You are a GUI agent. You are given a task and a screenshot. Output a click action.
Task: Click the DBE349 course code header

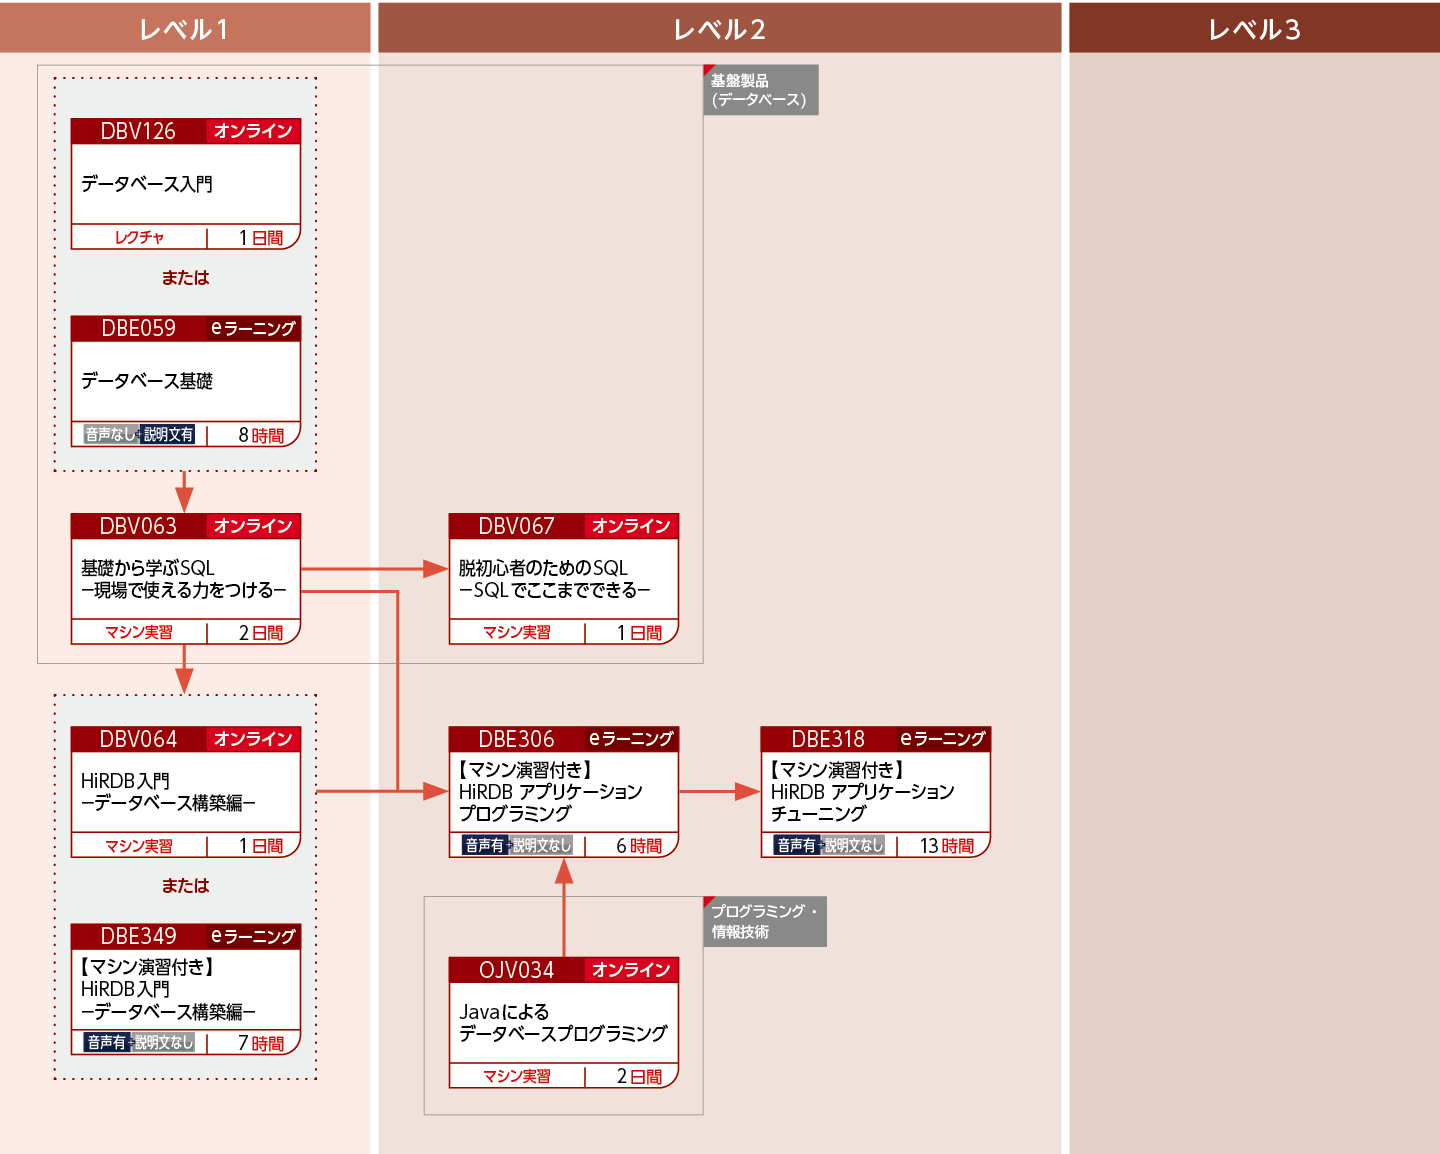(138, 936)
